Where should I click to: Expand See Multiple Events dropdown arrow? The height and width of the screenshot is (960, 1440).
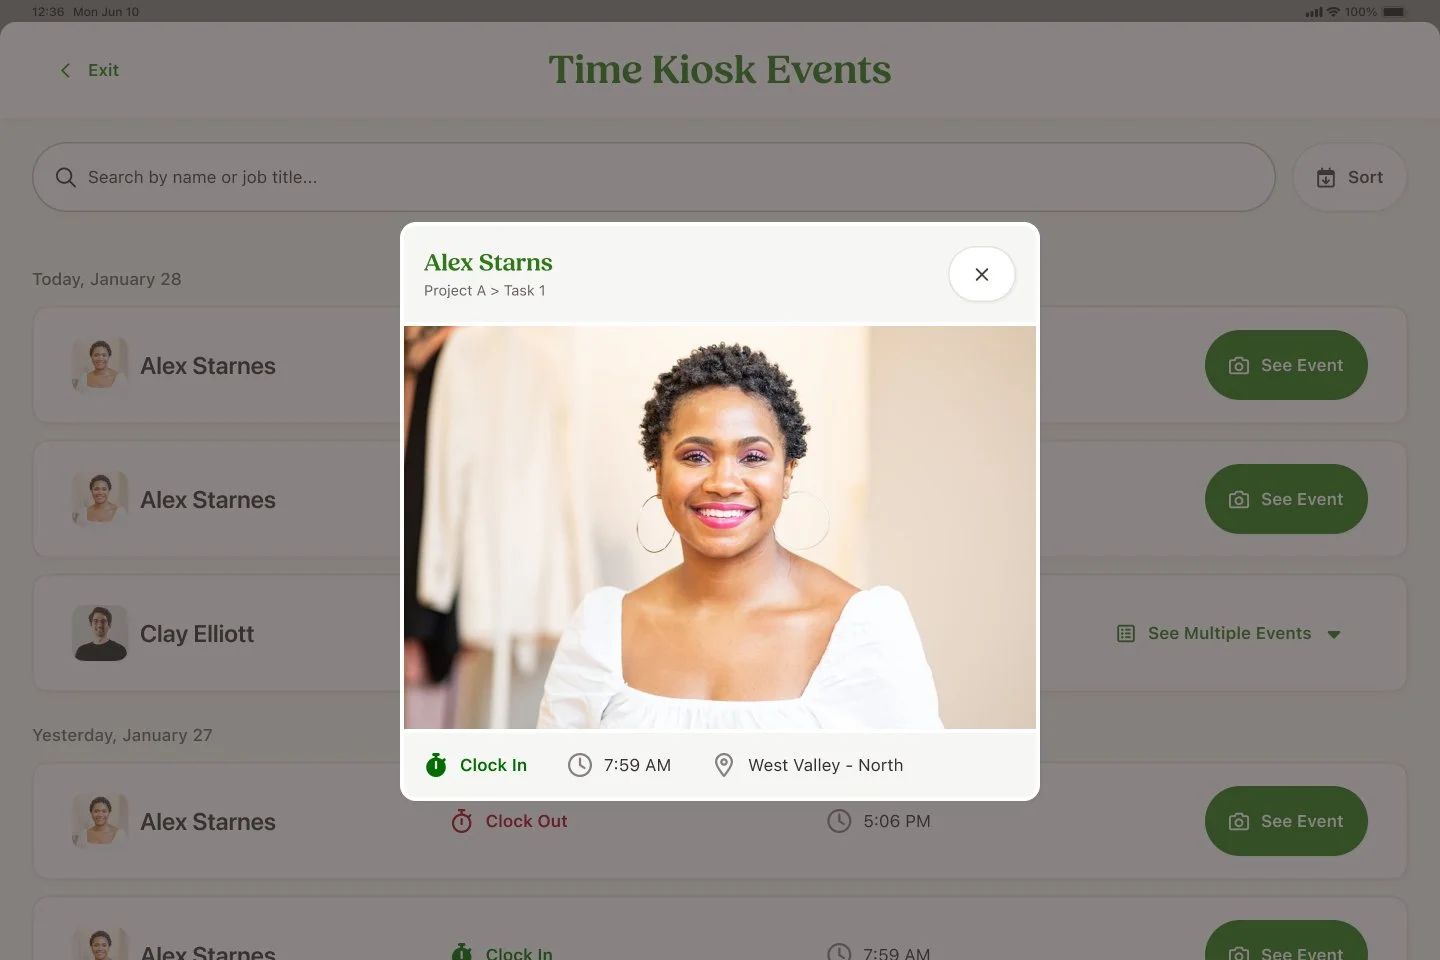[x=1333, y=634]
